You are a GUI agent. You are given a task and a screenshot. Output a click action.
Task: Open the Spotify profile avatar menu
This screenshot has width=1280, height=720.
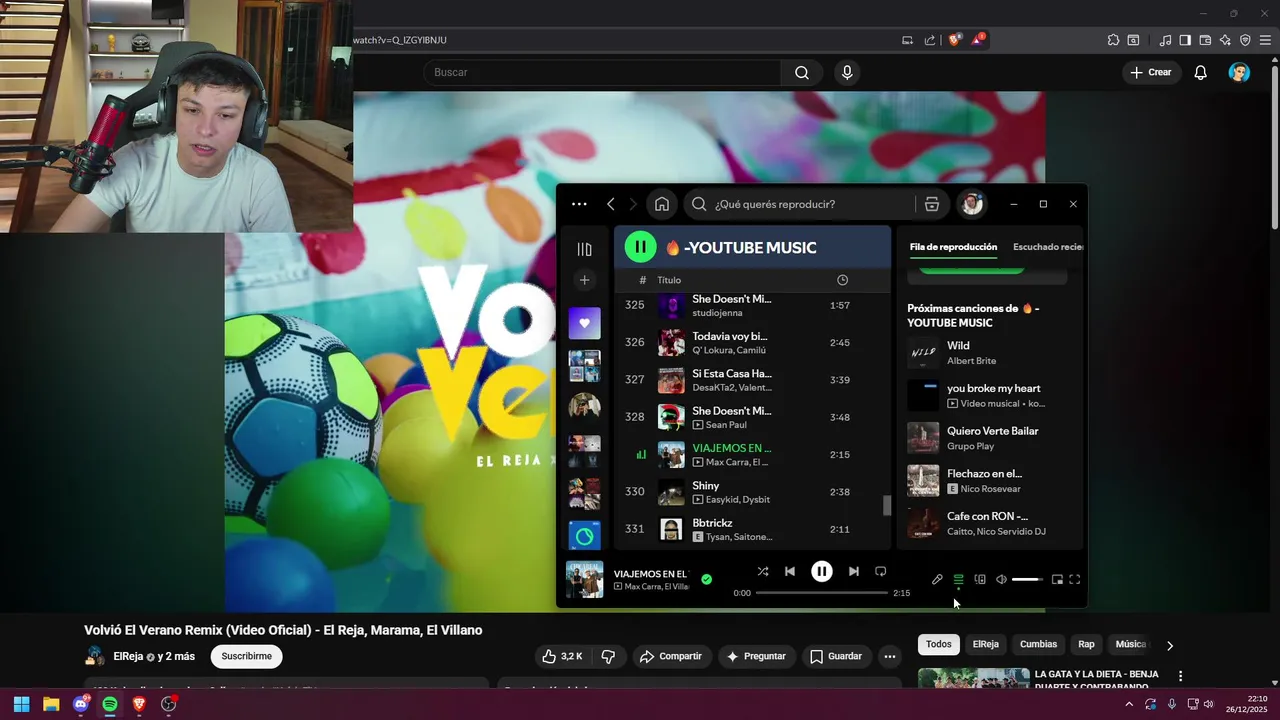pos(972,204)
